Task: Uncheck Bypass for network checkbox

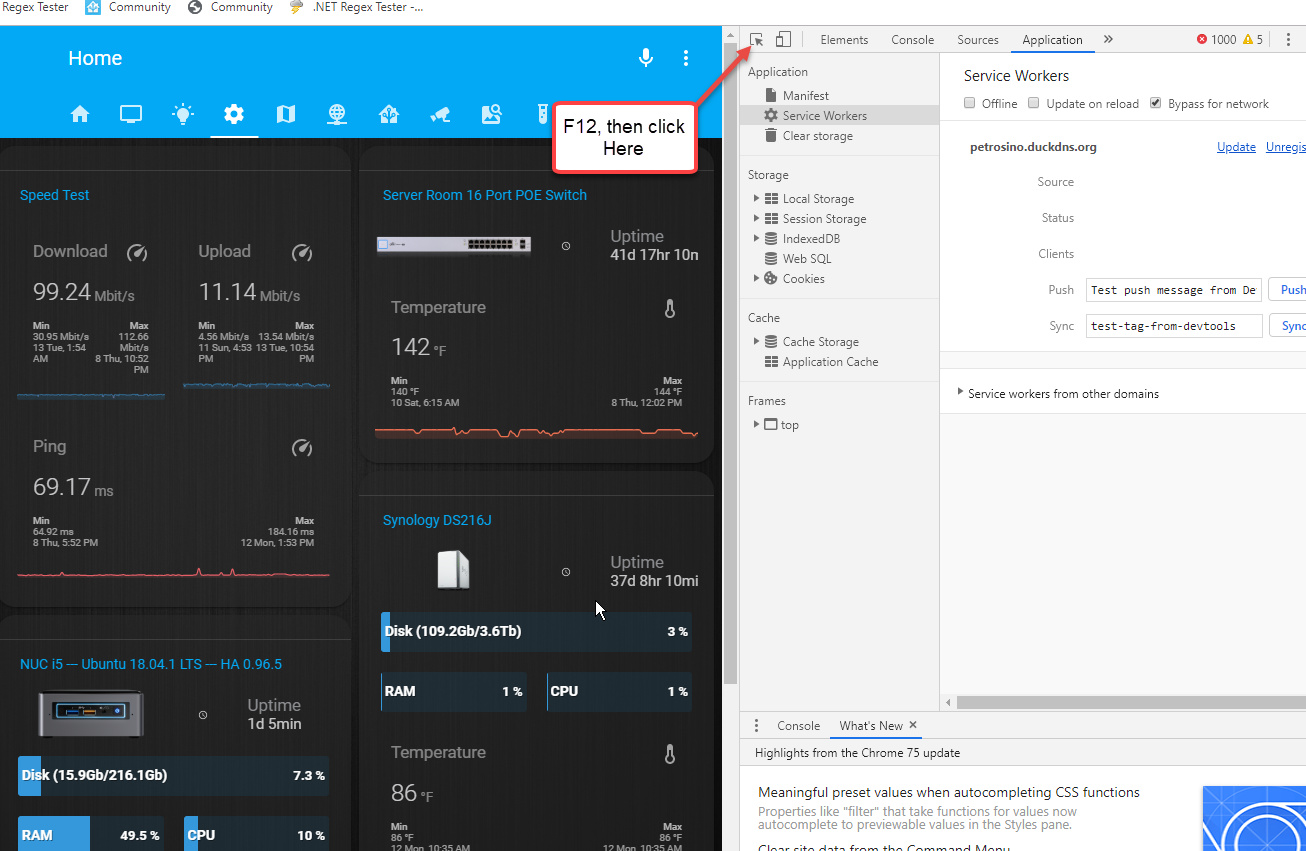Action: point(1156,103)
